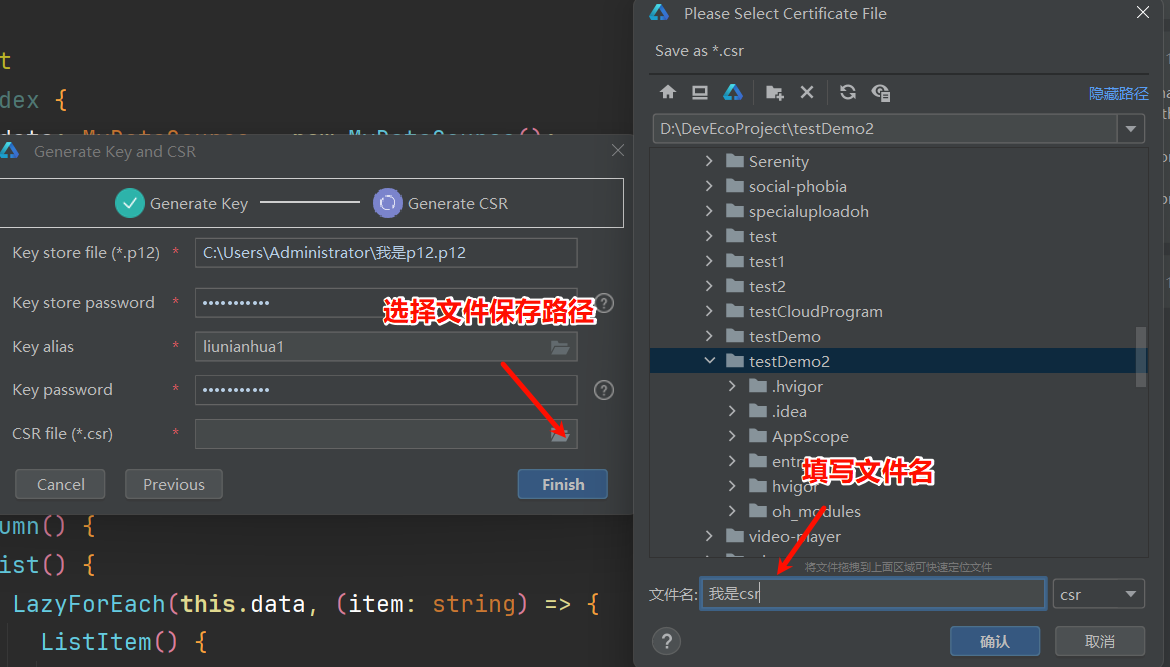Click the Finish button
This screenshot has width=1170, height=667.
tap(563, 484)
